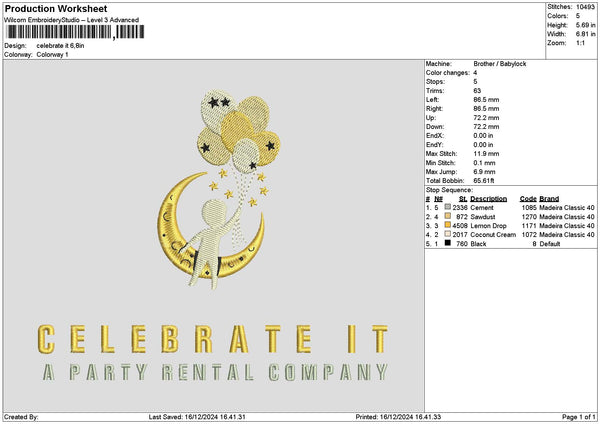This screenshot has height=424, width=600.
Task: Click the 'Coconut Cream' description text
Action: tap(493, 235)
